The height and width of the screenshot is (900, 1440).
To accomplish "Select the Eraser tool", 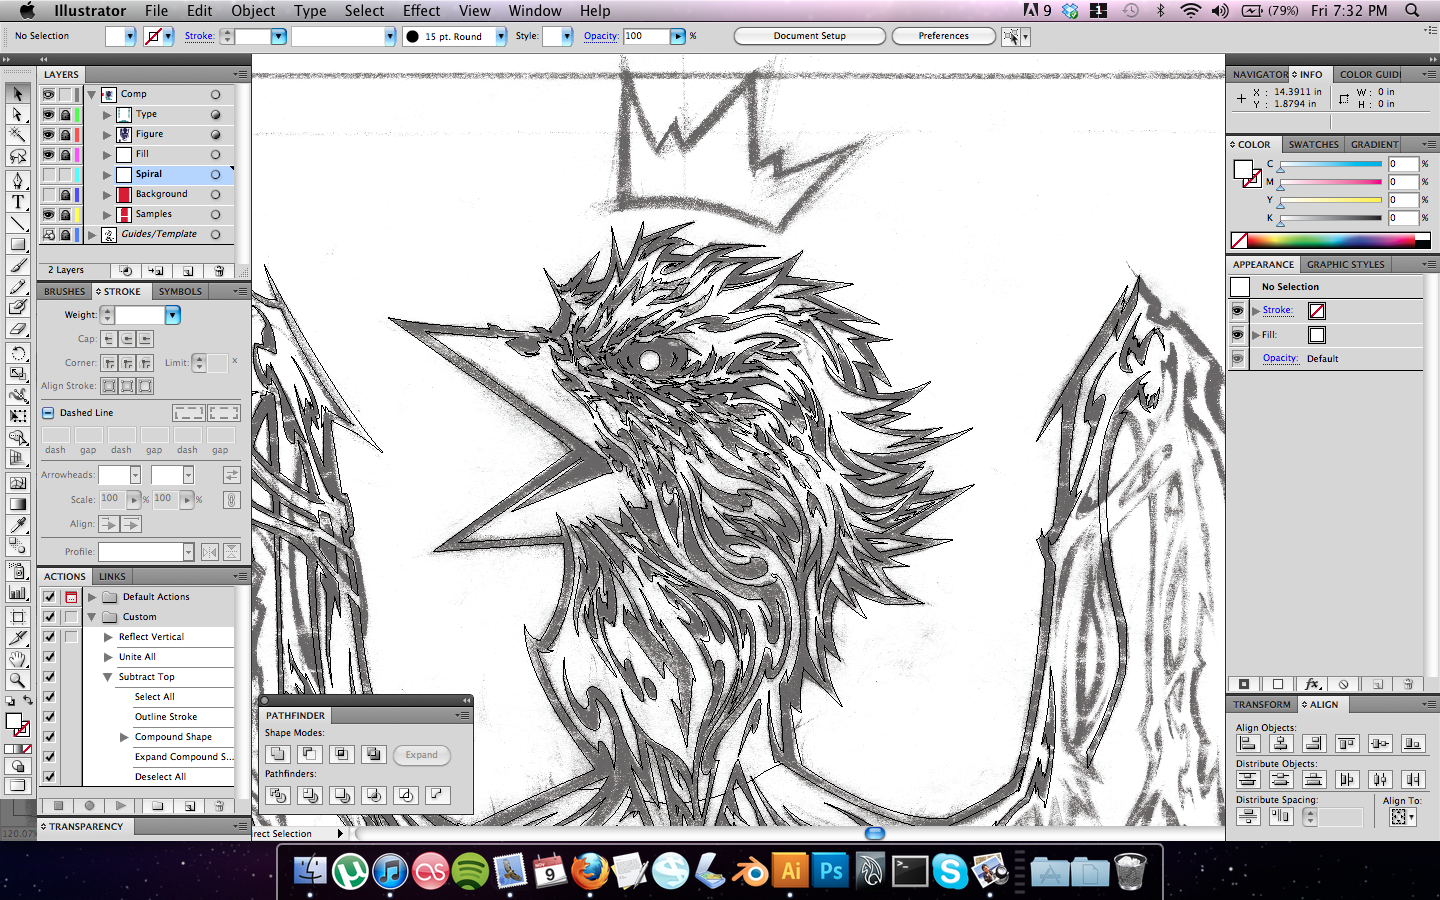I will (x=18, y=329).
